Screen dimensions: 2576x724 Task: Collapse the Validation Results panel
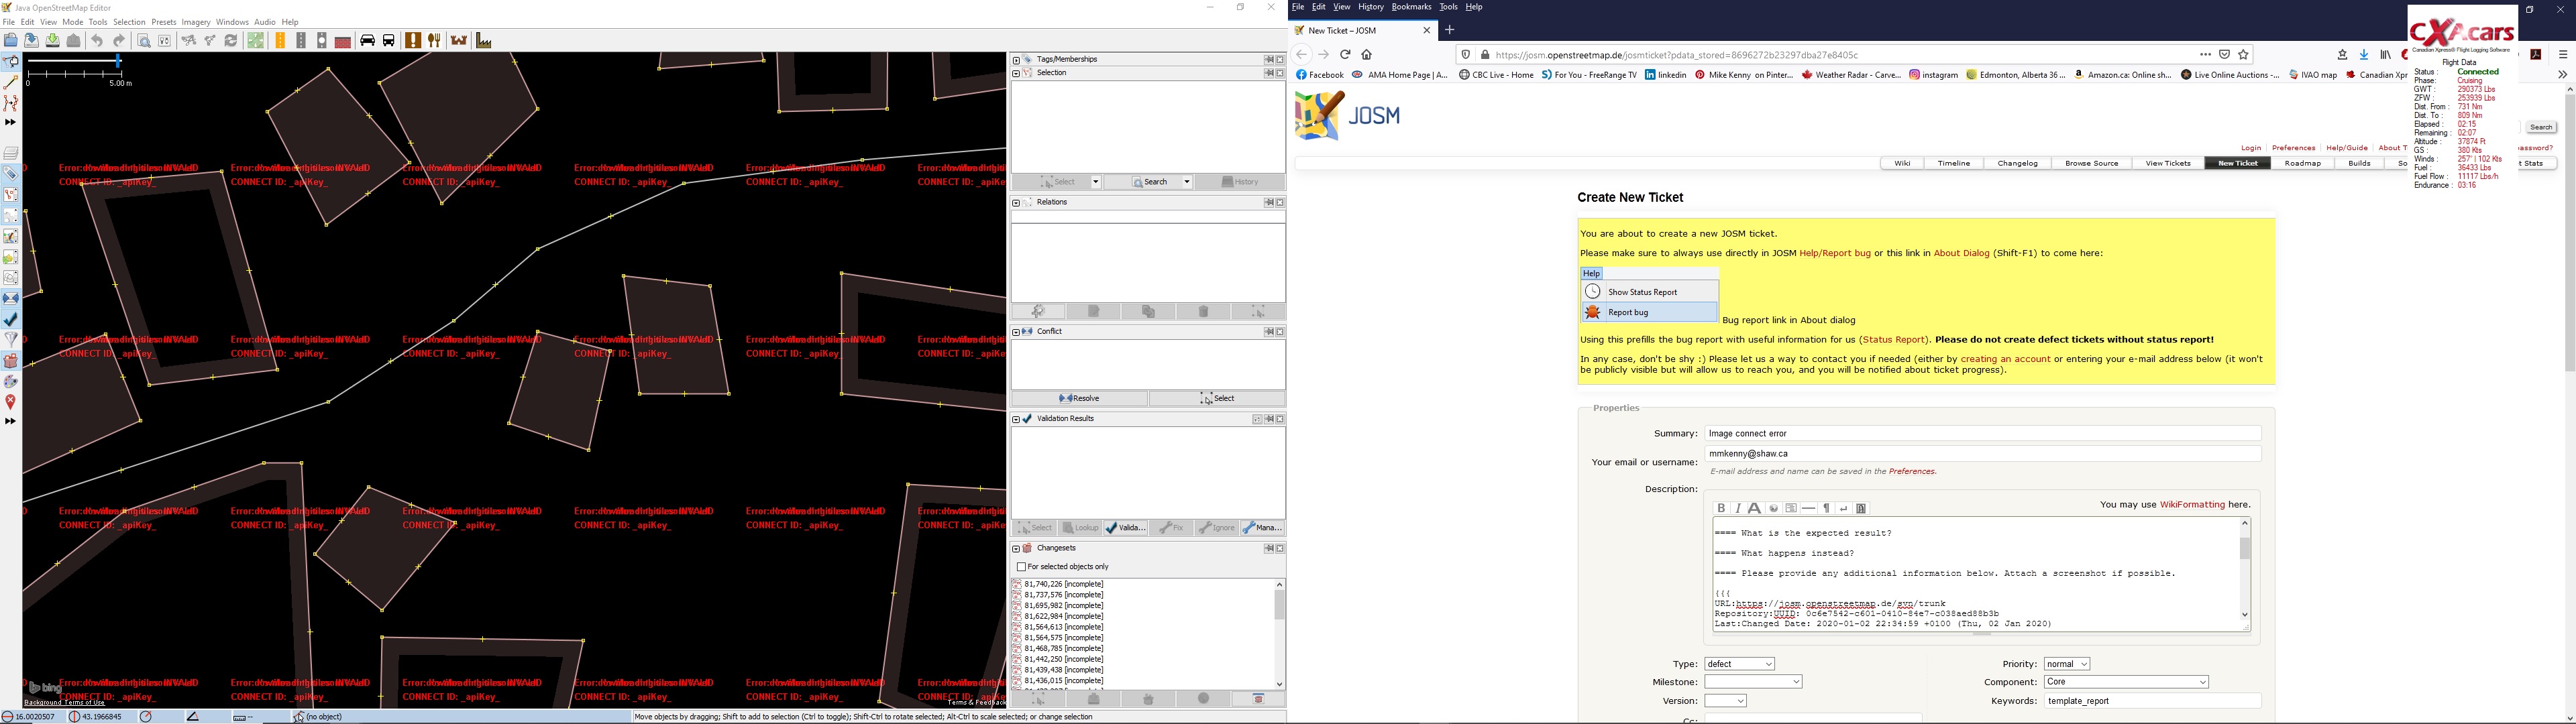[1016, 419]
